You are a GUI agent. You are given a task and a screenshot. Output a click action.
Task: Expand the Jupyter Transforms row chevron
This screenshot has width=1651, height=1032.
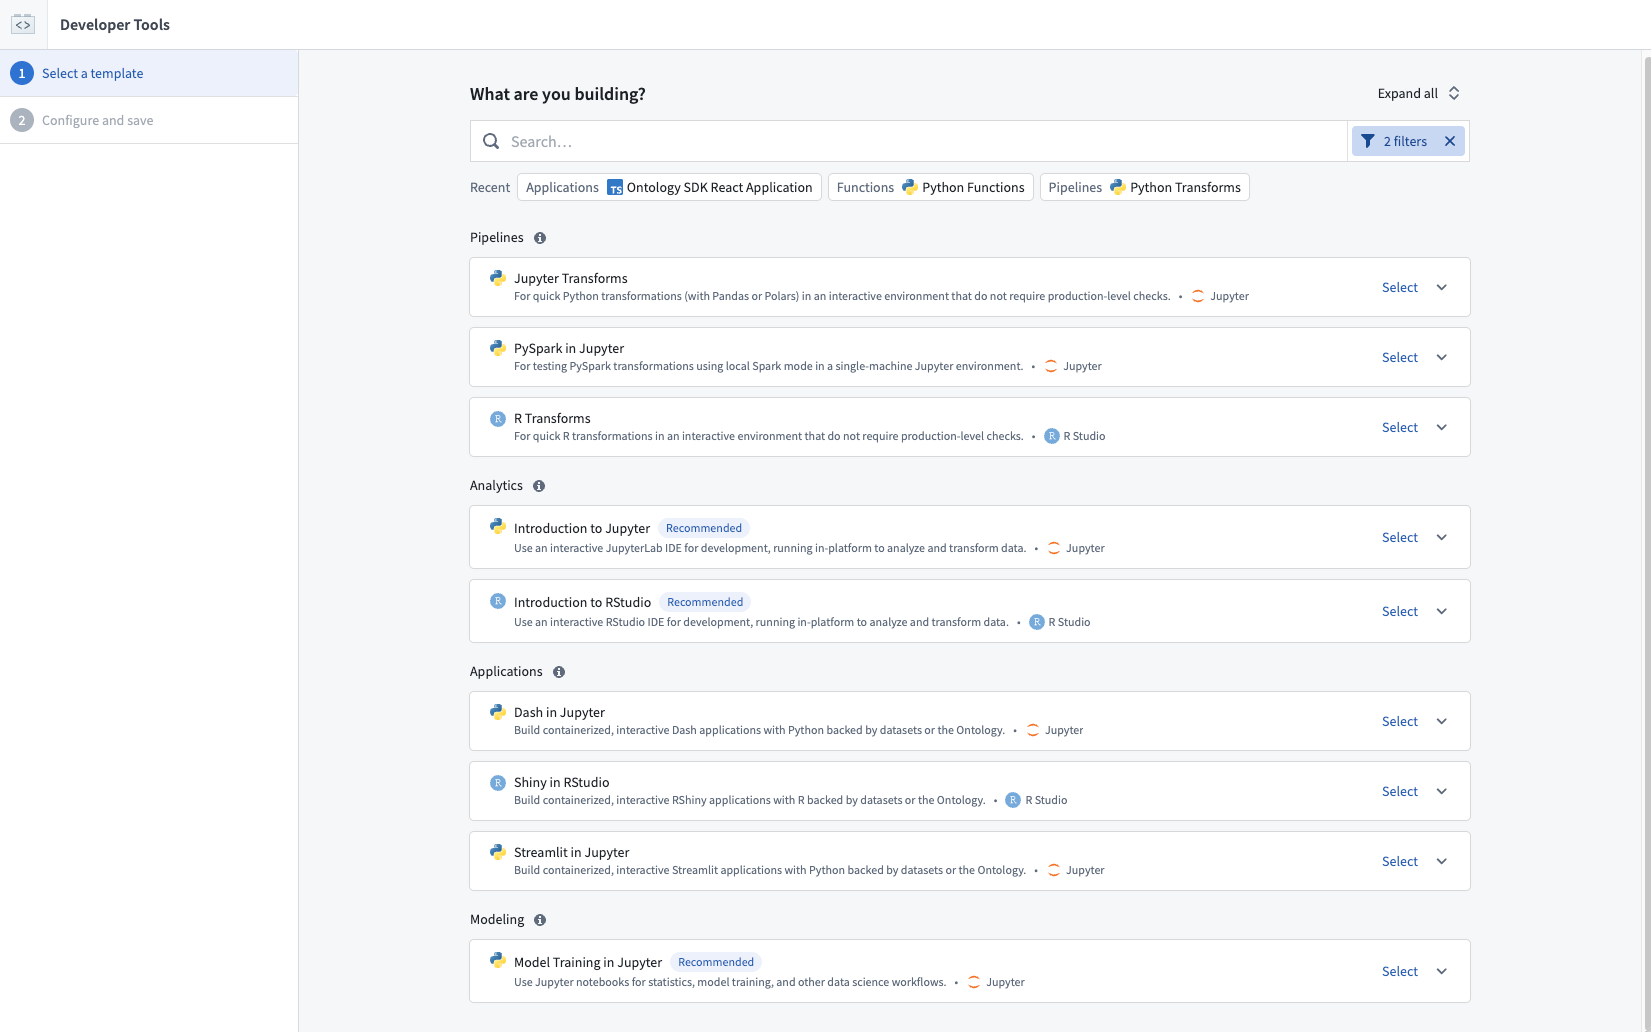click(1442, 287)
